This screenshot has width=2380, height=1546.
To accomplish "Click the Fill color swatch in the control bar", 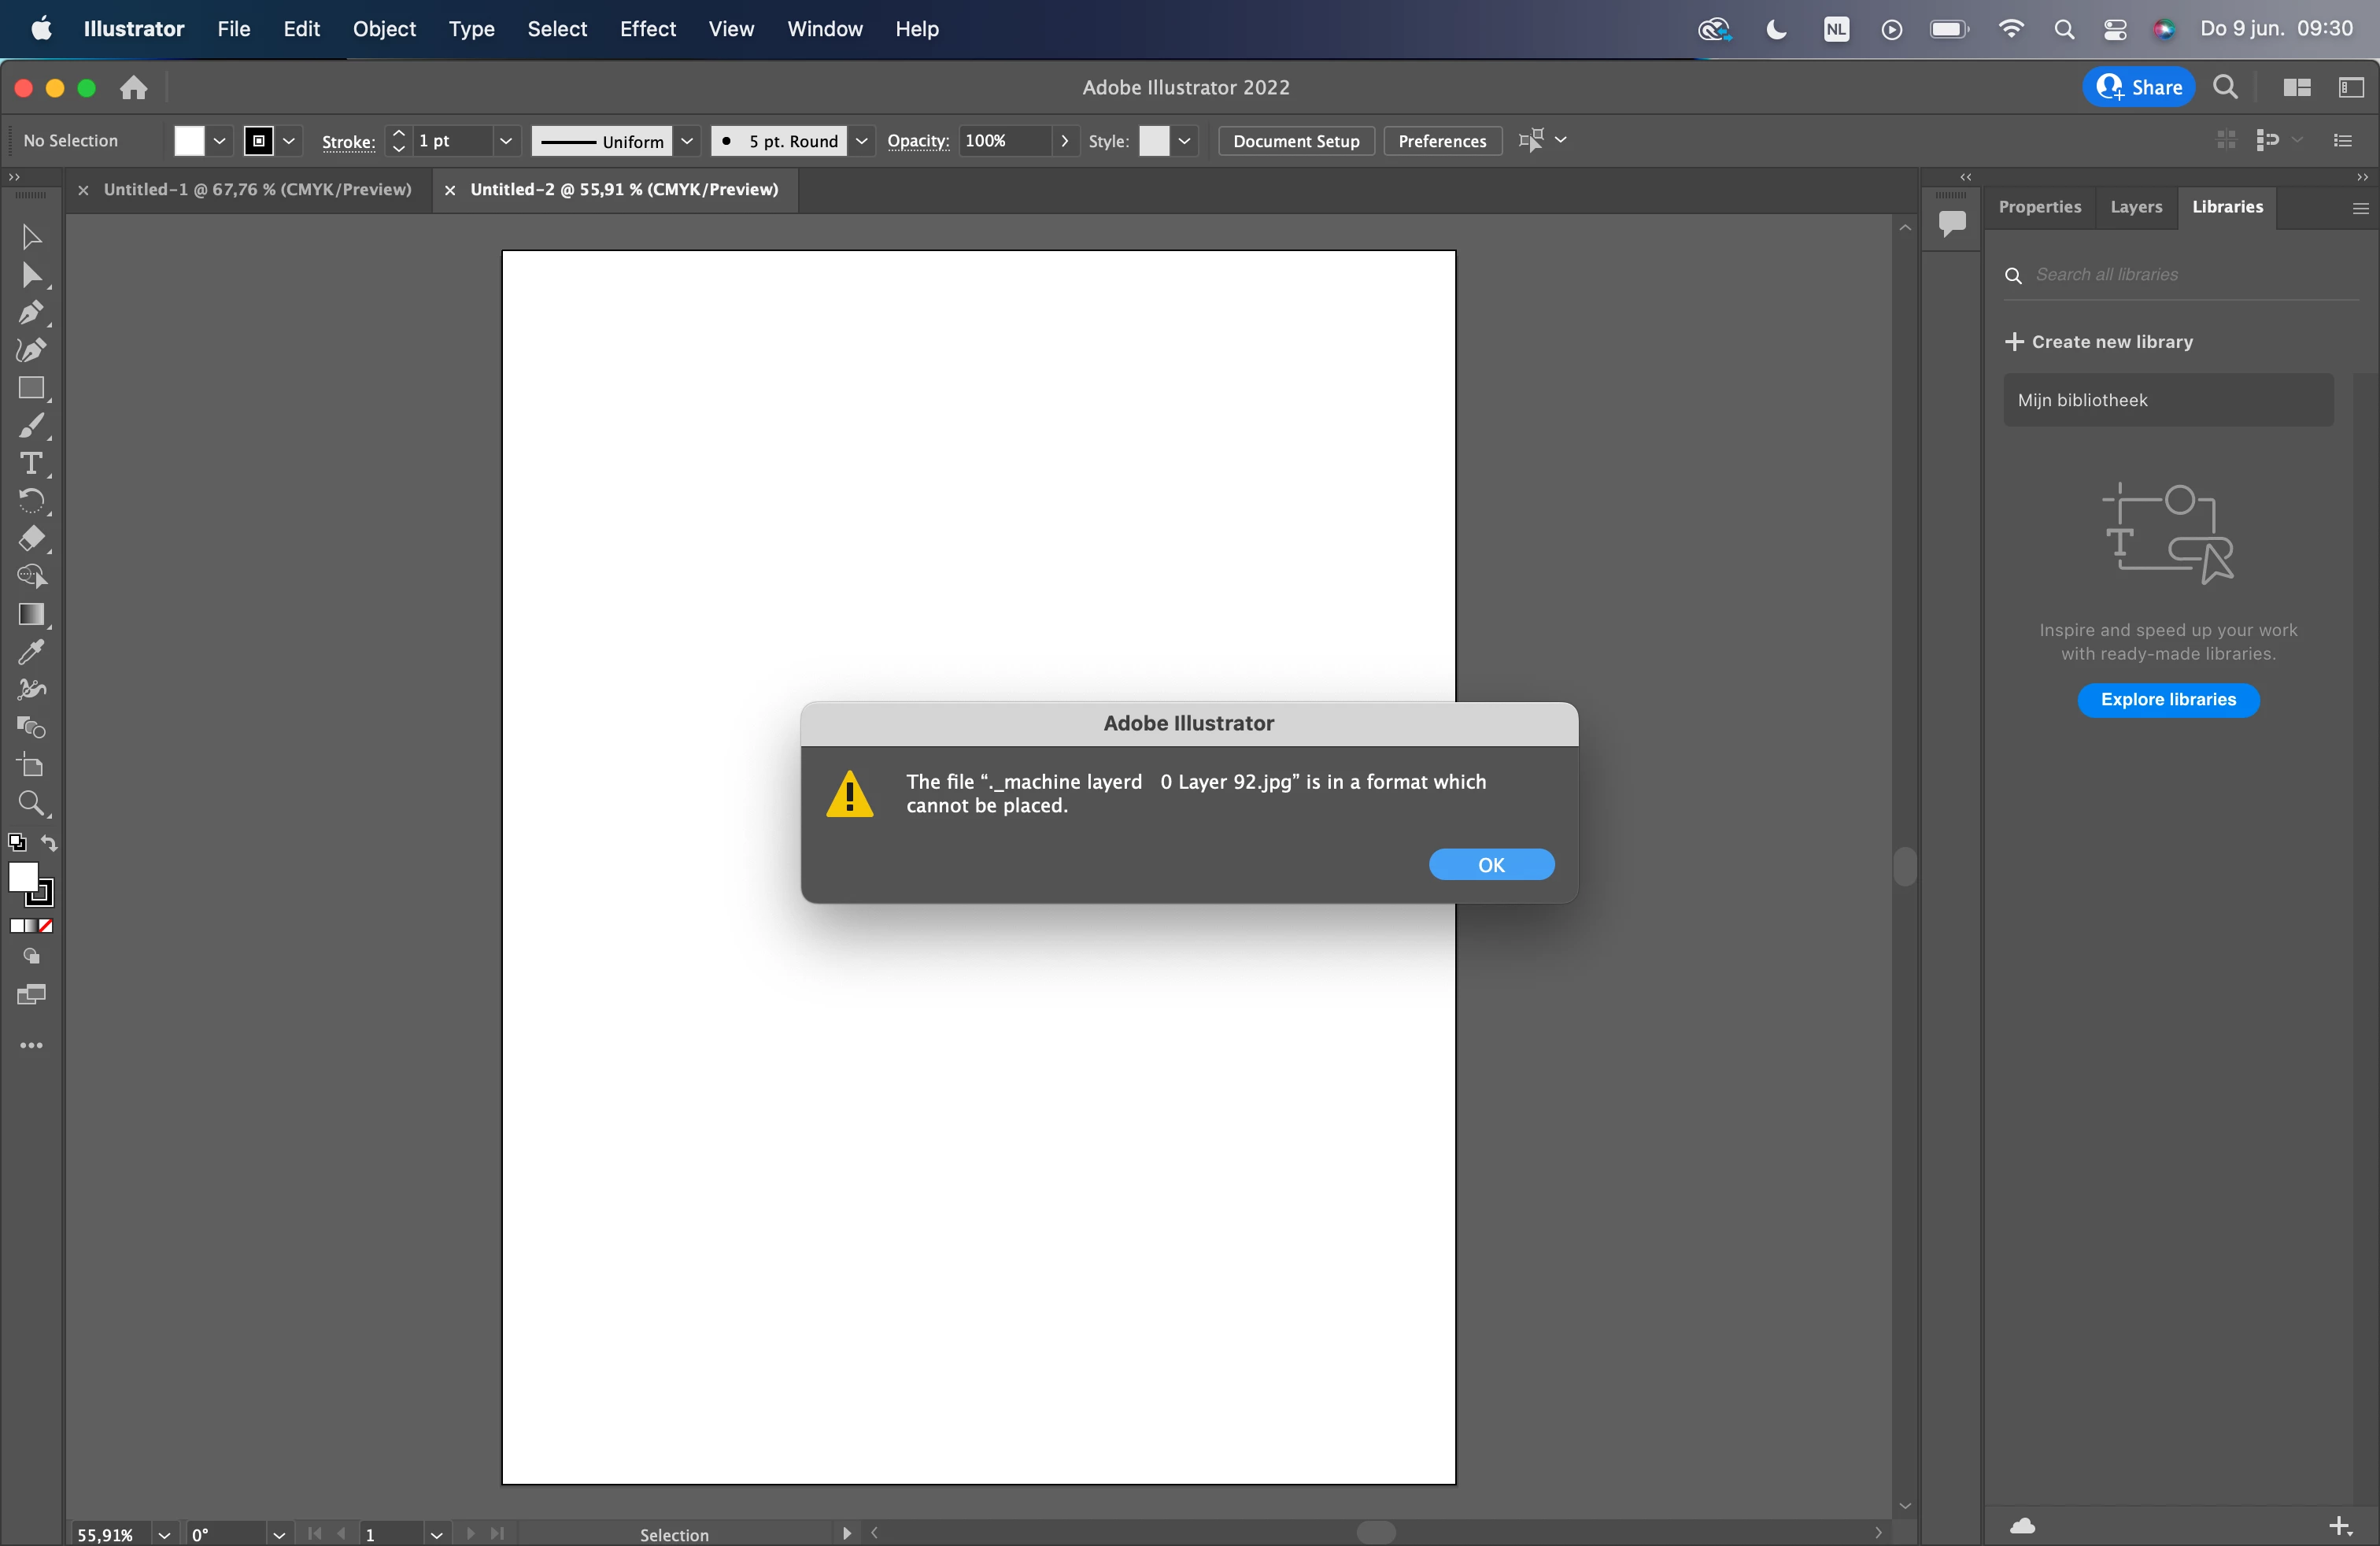I will tap(188, 141).
